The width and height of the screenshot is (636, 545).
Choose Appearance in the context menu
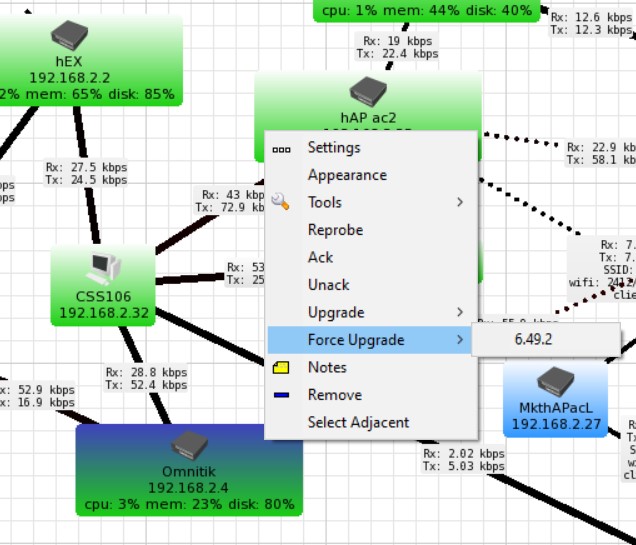tap(371, 175)
